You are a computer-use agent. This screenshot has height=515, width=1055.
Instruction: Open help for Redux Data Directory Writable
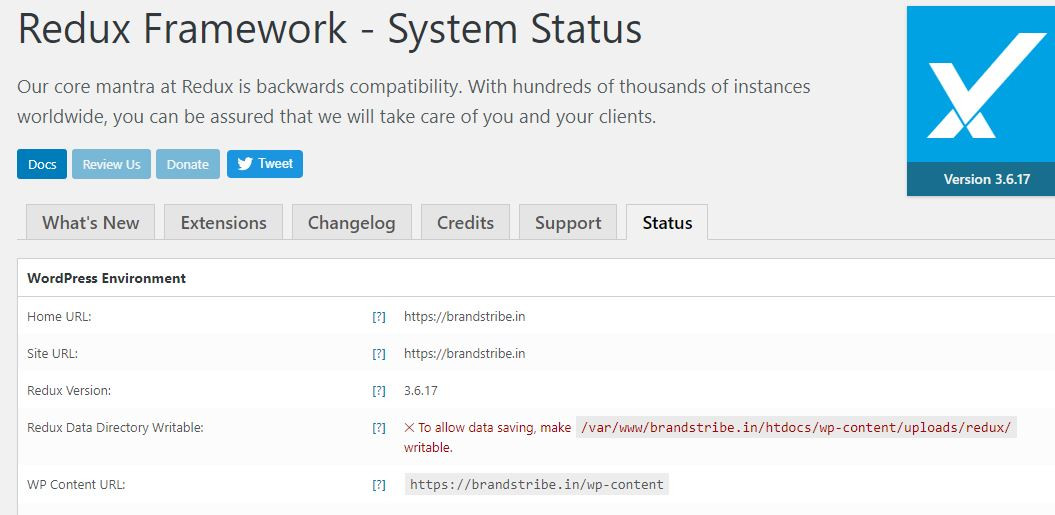click(x=379, y=427)
